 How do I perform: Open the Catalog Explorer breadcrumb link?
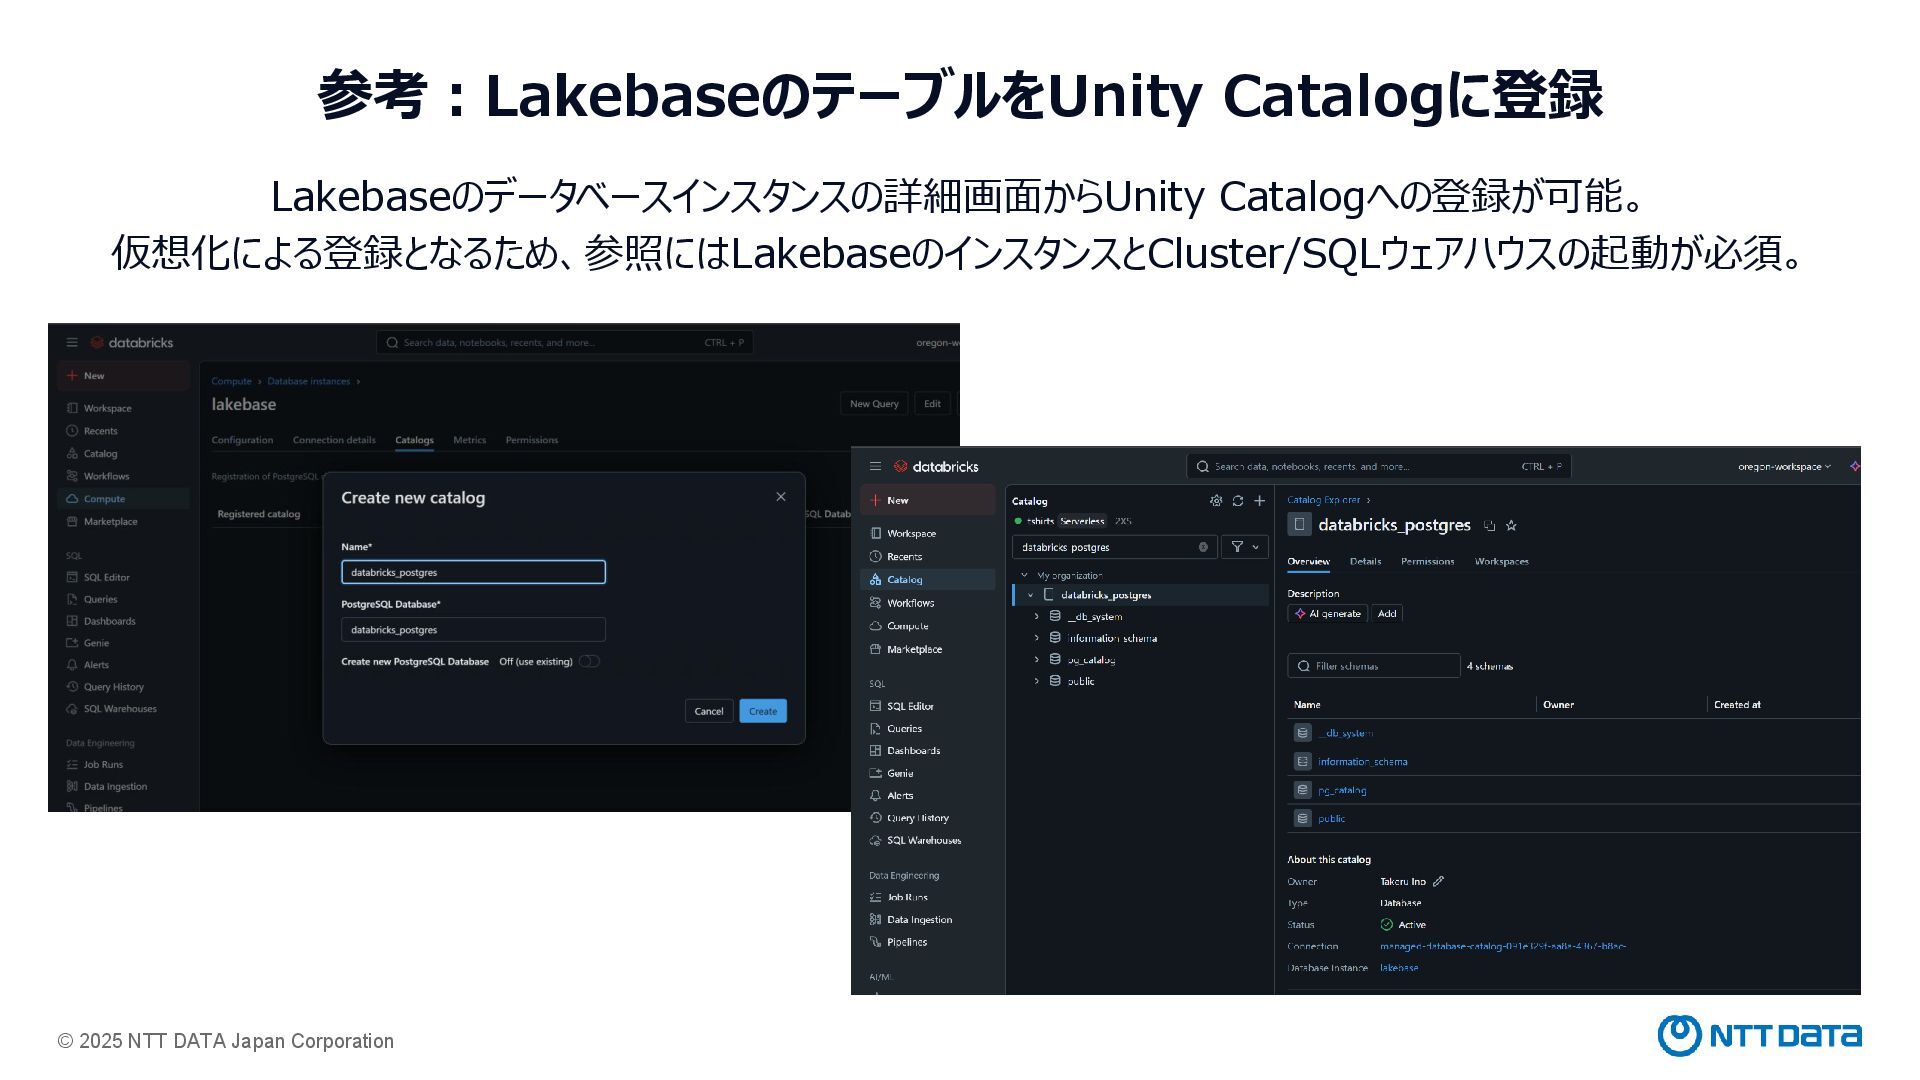coord(1323,500)
